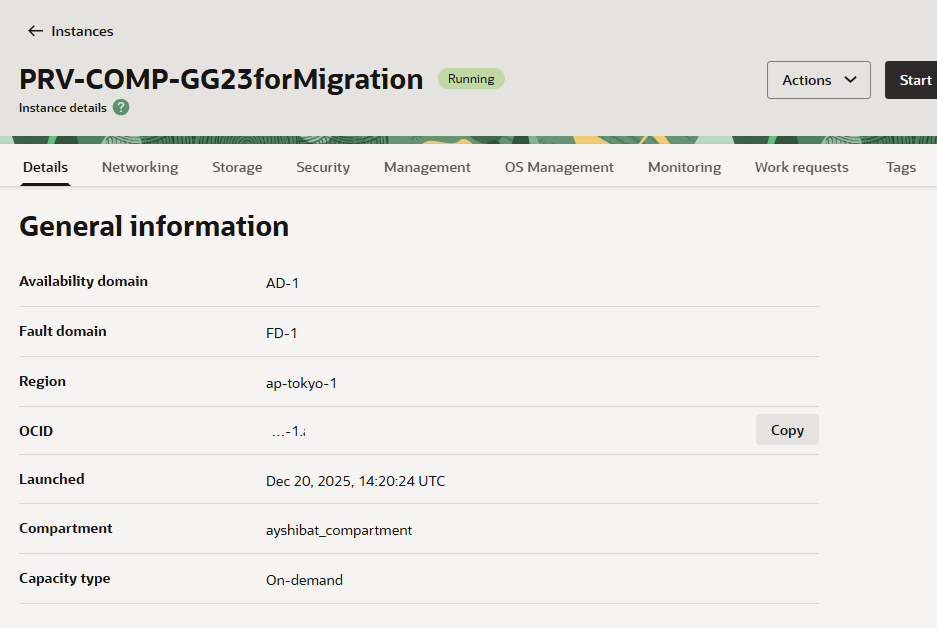This screenshot has height=628, width=937.
Task: Go to the Security tab
Action: pyautogui.click(x=323, y=167)
